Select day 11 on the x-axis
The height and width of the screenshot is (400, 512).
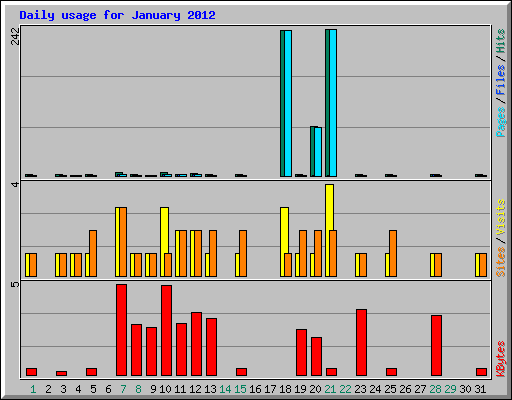click(x=180, y=389)
